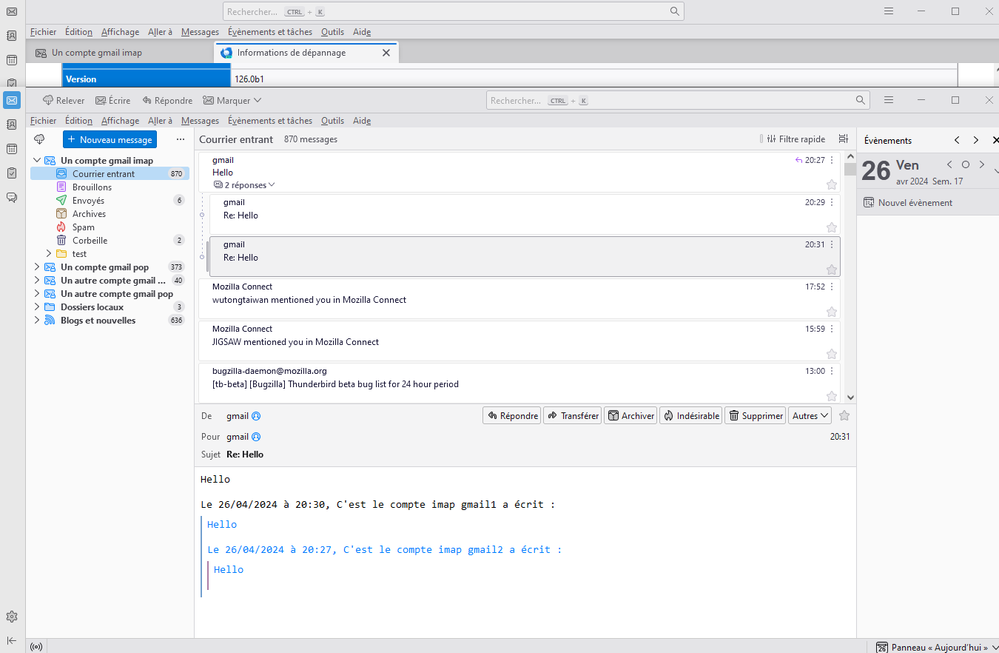
Task: Star the Hello message from gmail at 20:27
Action: coord(831,185)
